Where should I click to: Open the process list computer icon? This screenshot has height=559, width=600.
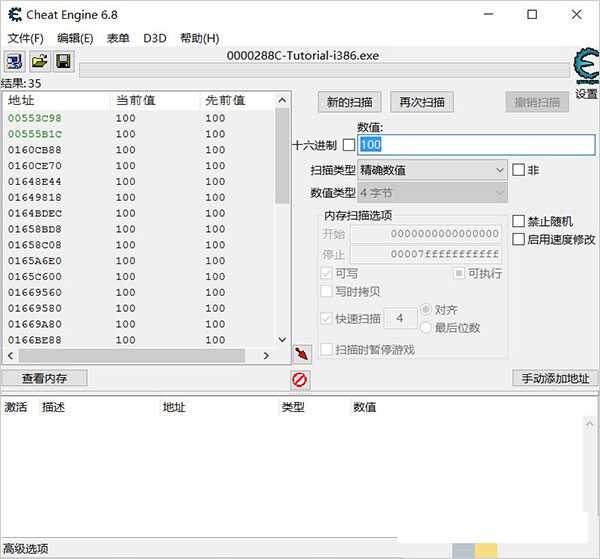(15, 61)
